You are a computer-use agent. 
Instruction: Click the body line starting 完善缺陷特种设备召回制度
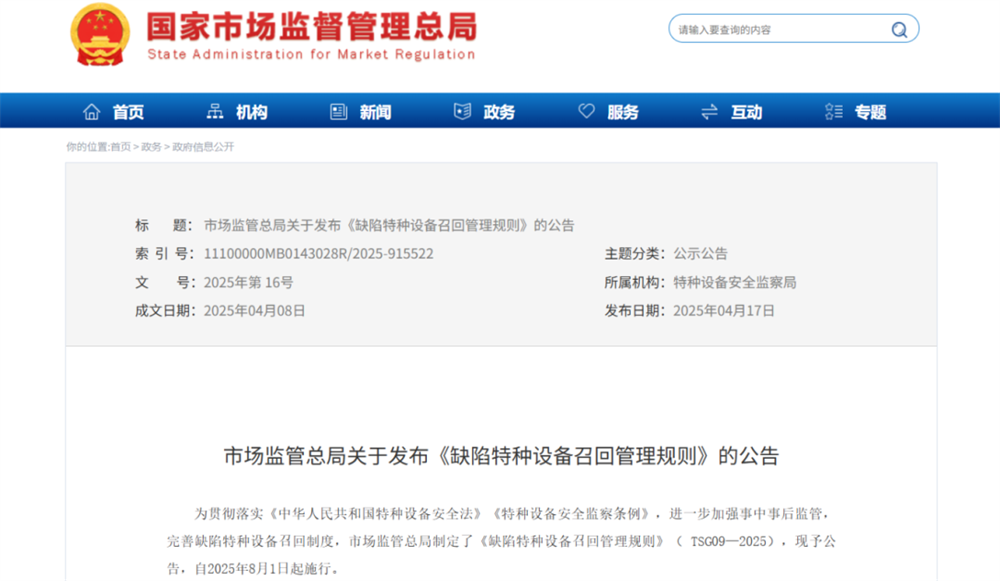click(x=501, y=541)
